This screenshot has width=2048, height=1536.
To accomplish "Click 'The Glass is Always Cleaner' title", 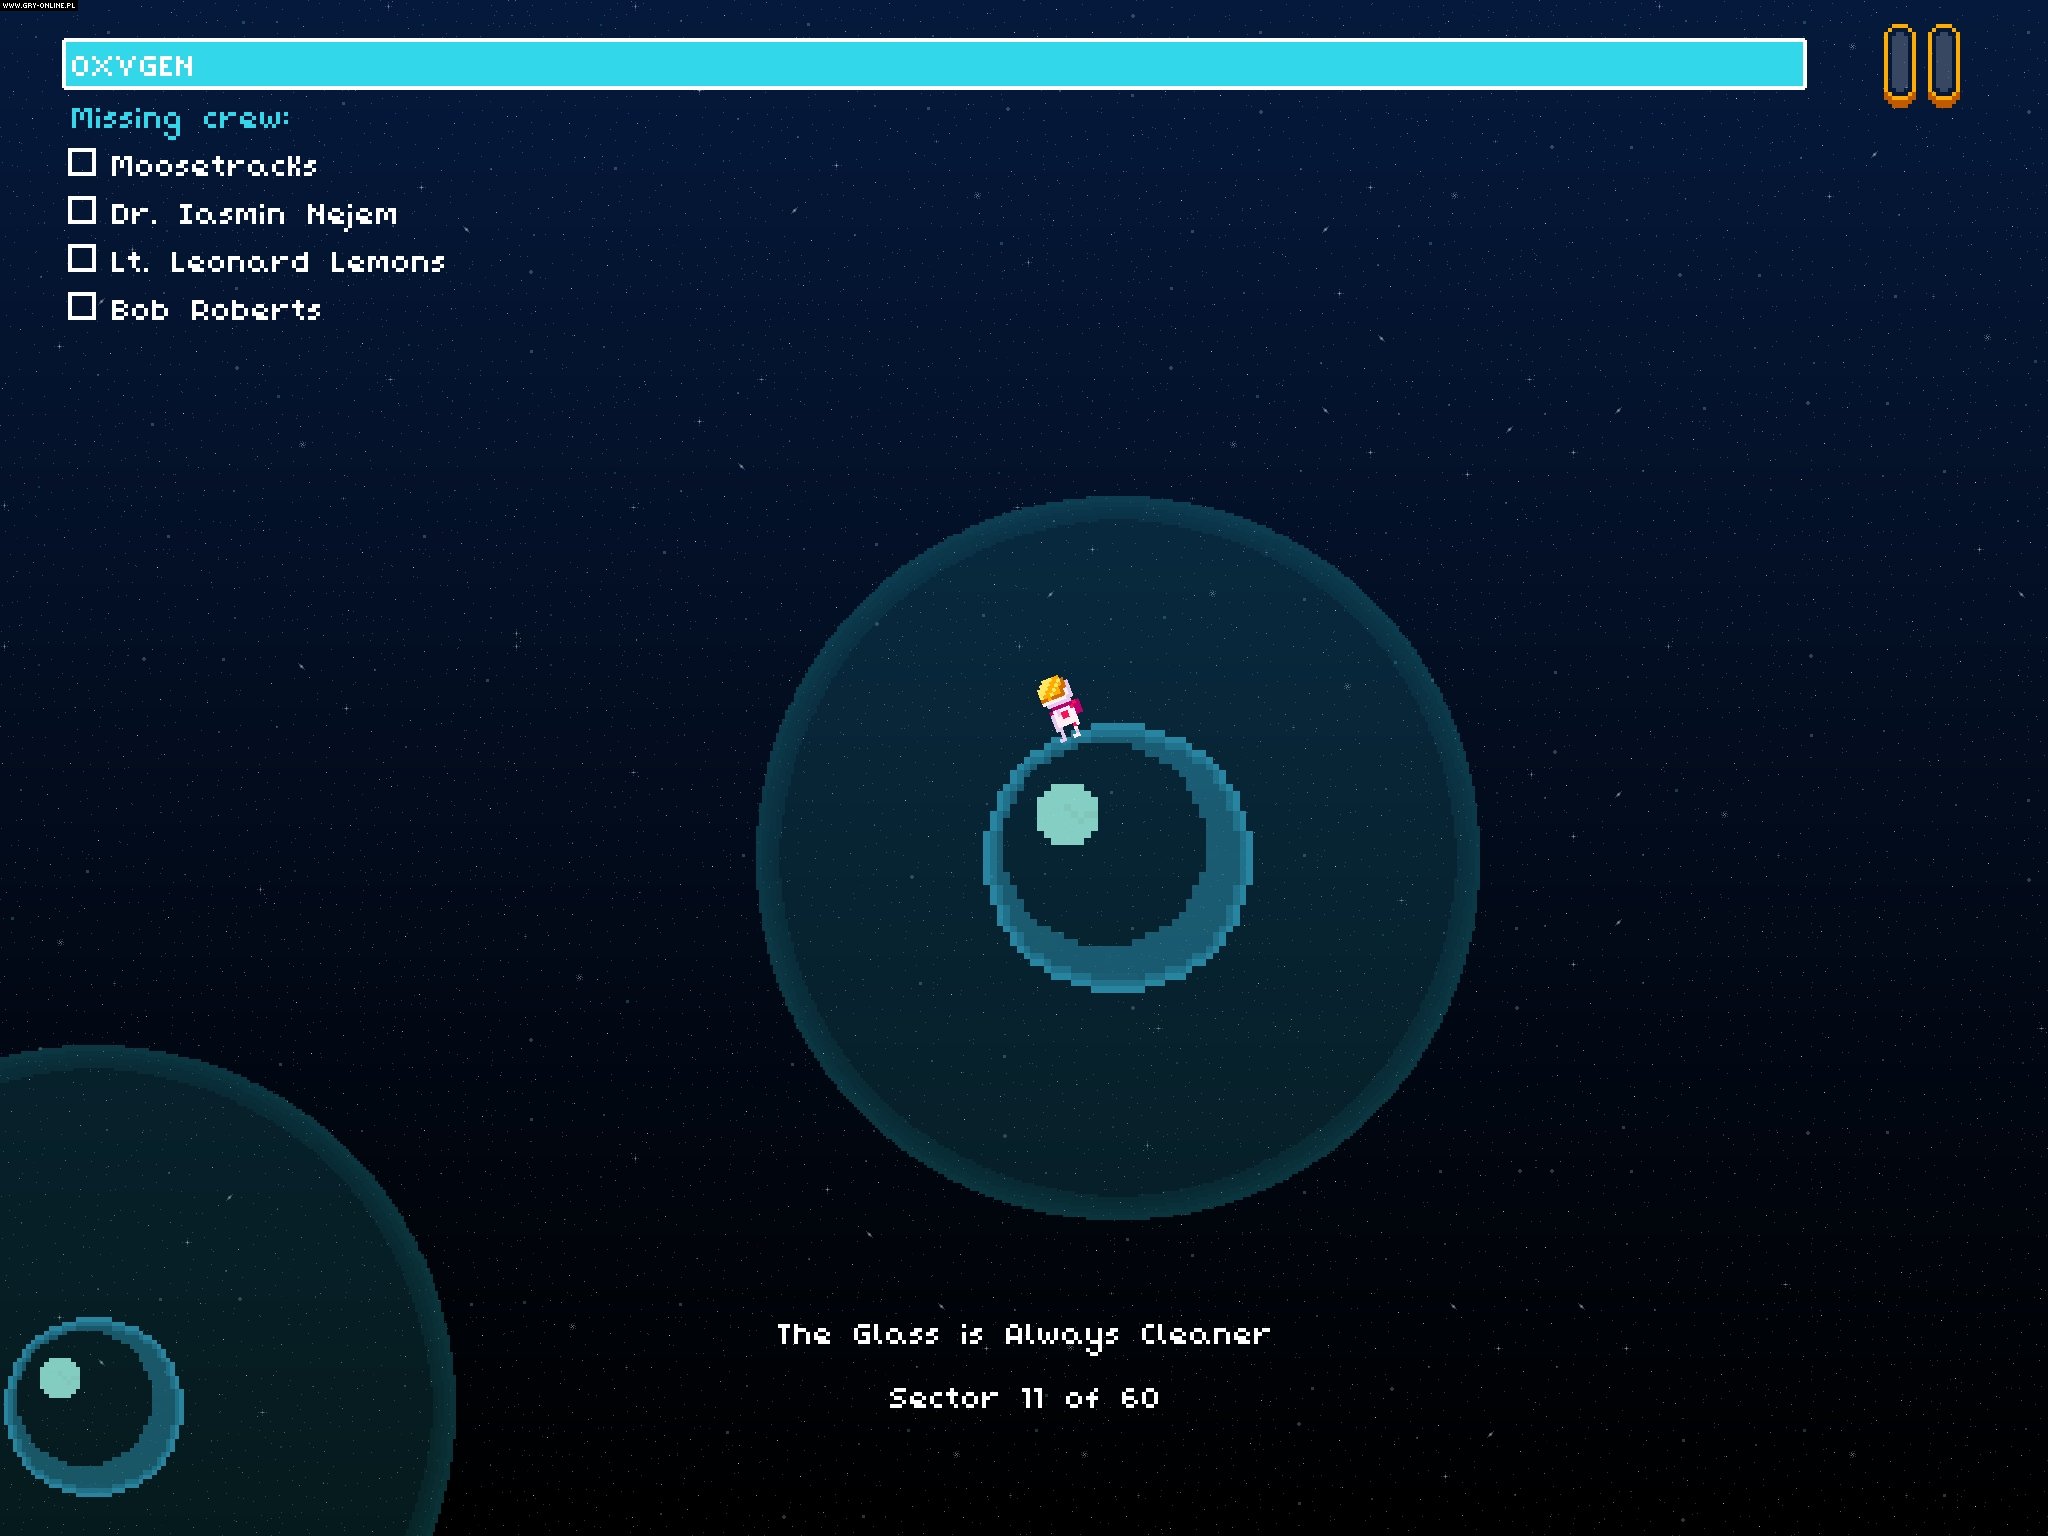I will click(1023, 1334).
